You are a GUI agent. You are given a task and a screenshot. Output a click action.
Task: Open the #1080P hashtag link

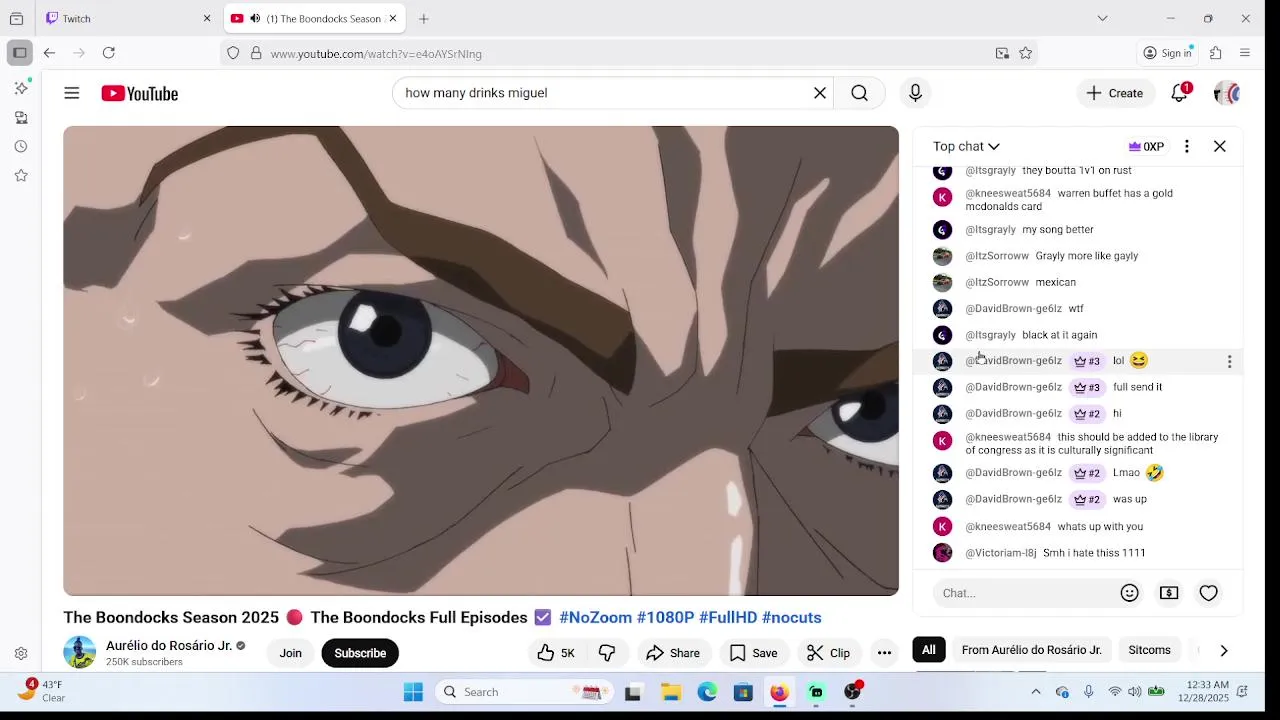click(x=665, y=617)
